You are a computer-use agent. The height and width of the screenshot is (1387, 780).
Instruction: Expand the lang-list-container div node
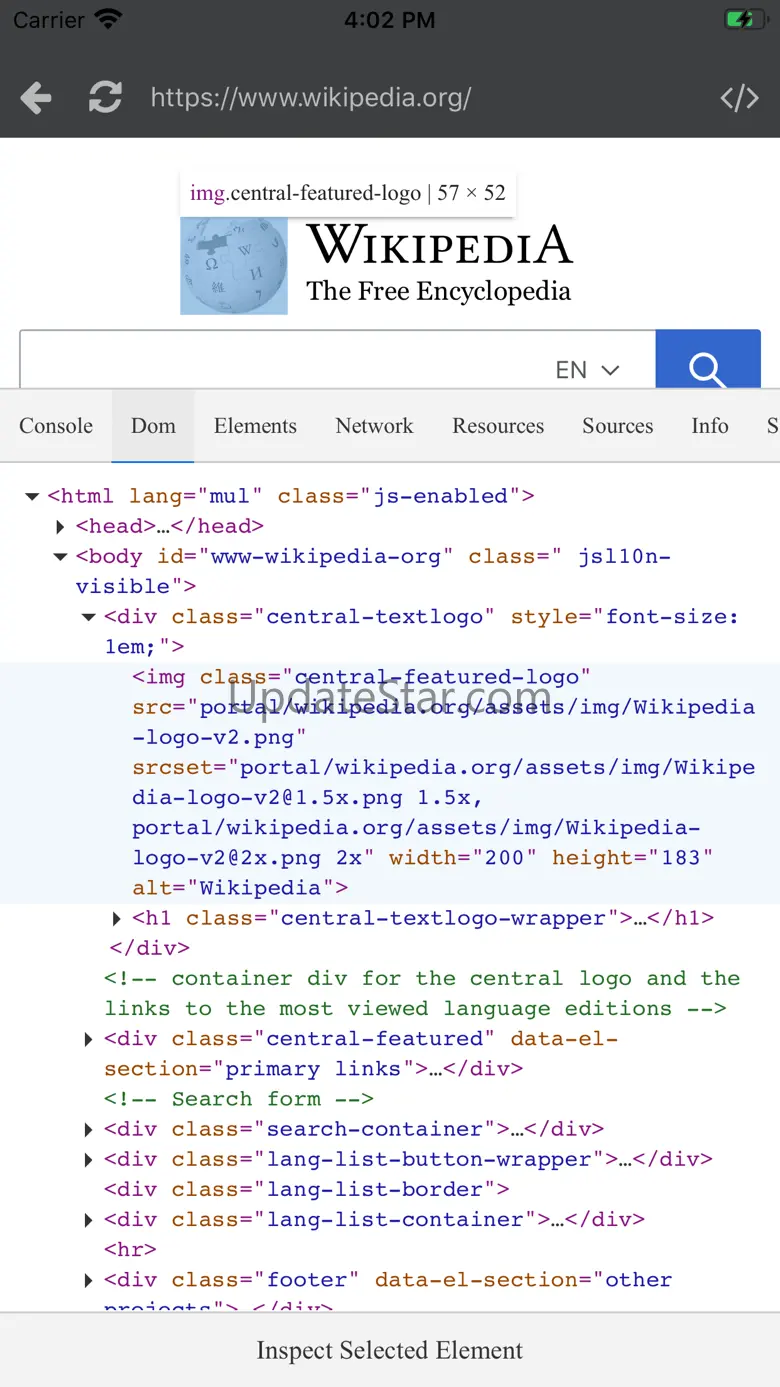pyautogui.click(x=89, y=1221)
